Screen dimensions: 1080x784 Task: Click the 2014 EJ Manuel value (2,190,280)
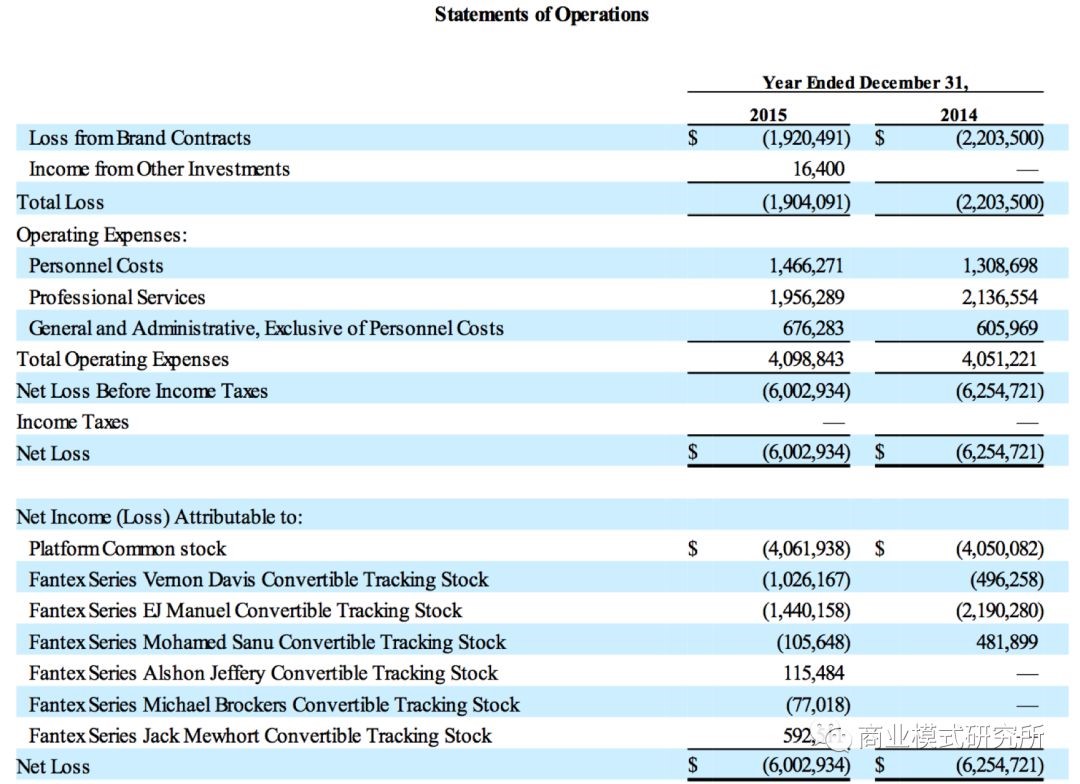(999, 611)
